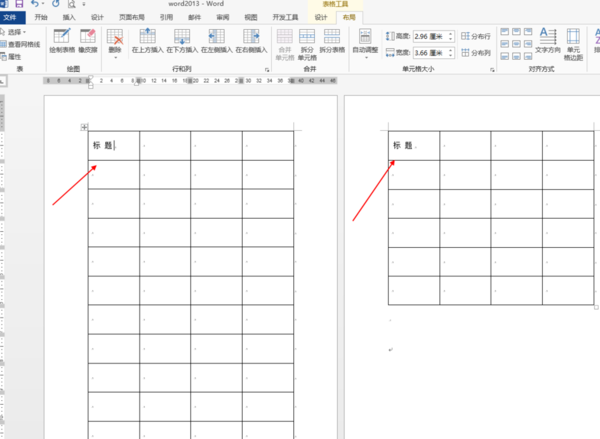Activate the 橡皮擦 (Eraser) tool

[88, 41]
